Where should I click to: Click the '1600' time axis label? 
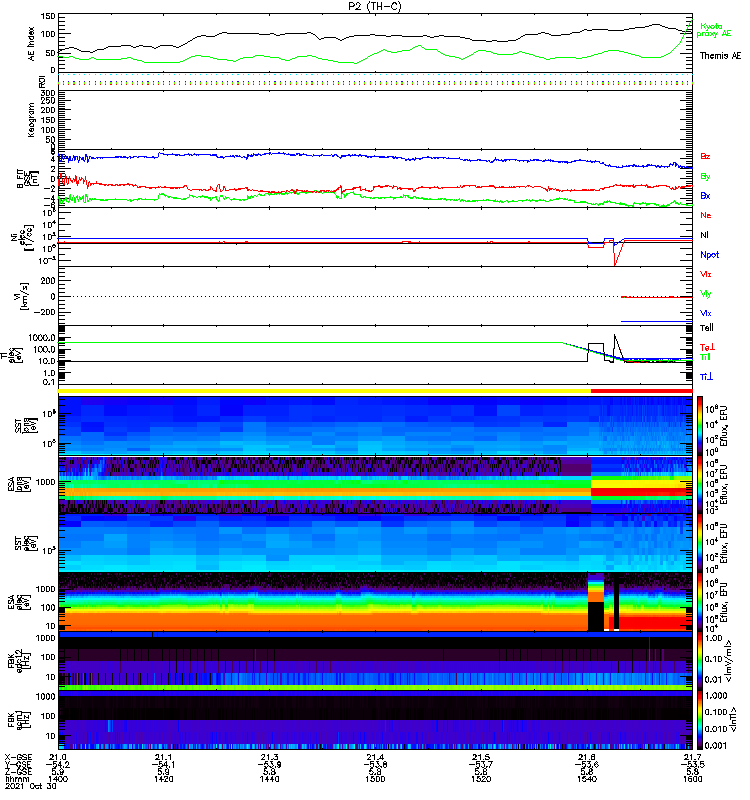pos(692,779)
